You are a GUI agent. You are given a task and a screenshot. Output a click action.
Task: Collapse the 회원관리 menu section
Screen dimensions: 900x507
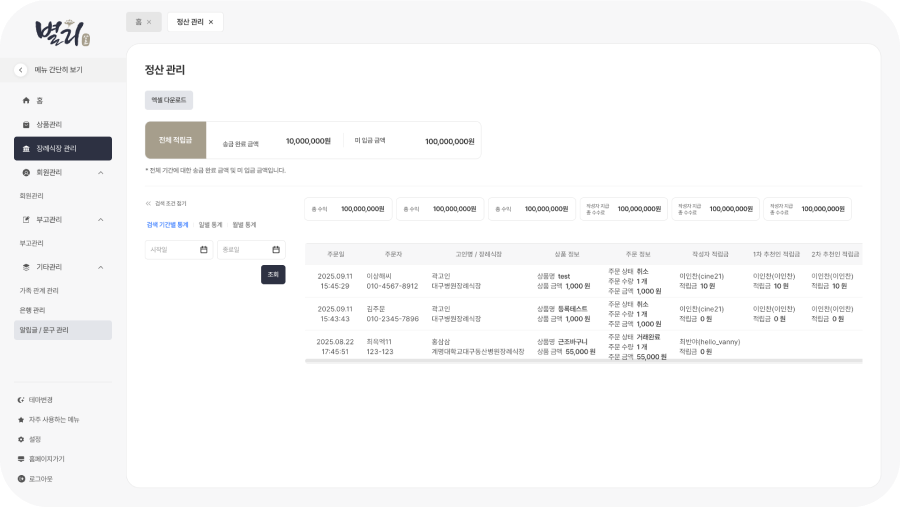[101, 173]
